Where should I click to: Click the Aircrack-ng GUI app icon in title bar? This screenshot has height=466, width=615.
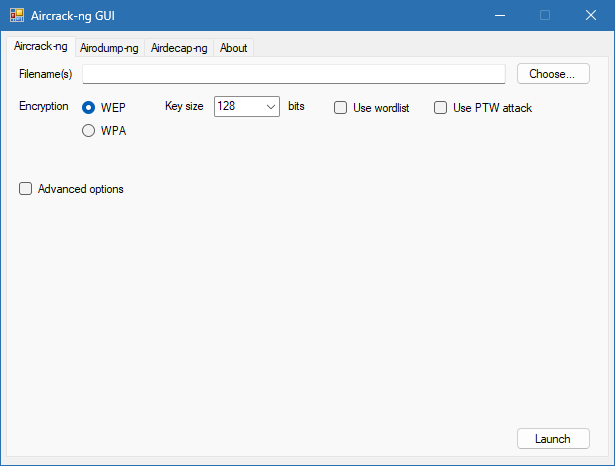[x=17, y=15]
